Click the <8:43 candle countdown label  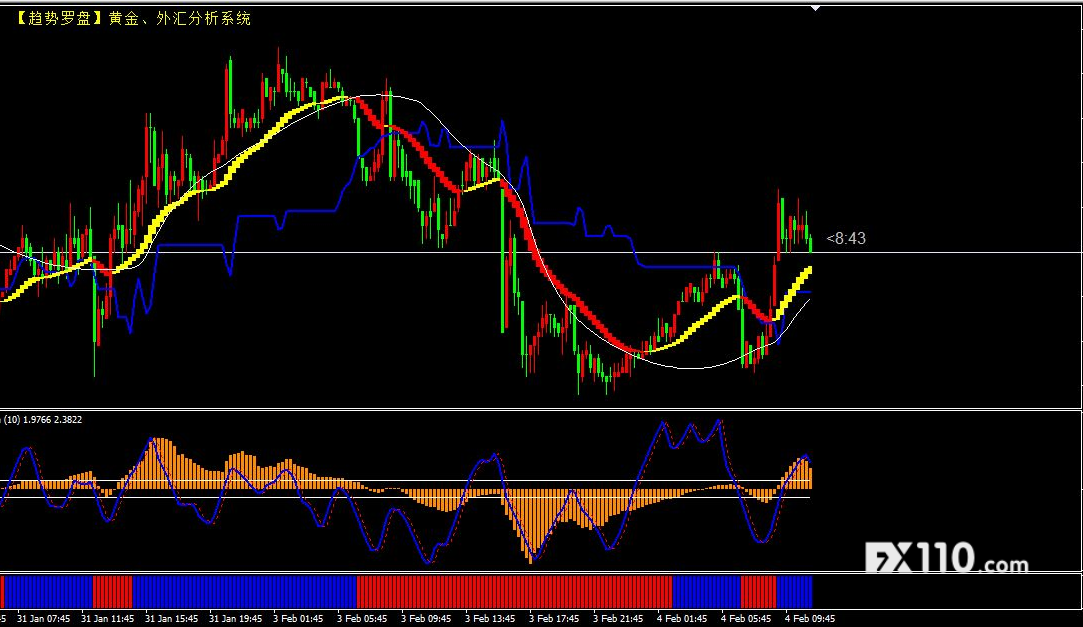click(x=846, y=239)
